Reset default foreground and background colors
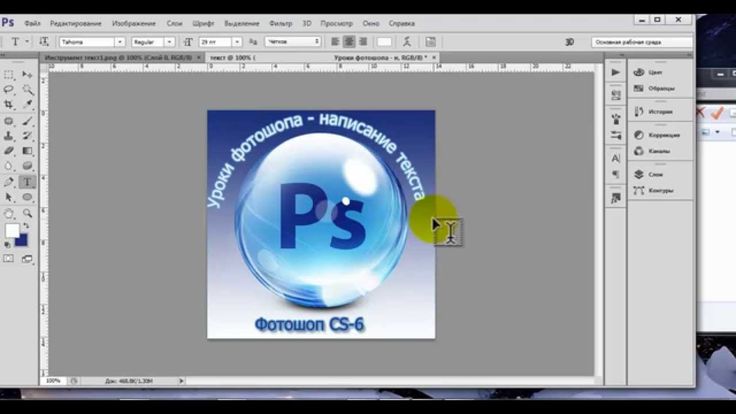The height and width of the screenshot is (414, 736). 7,245
